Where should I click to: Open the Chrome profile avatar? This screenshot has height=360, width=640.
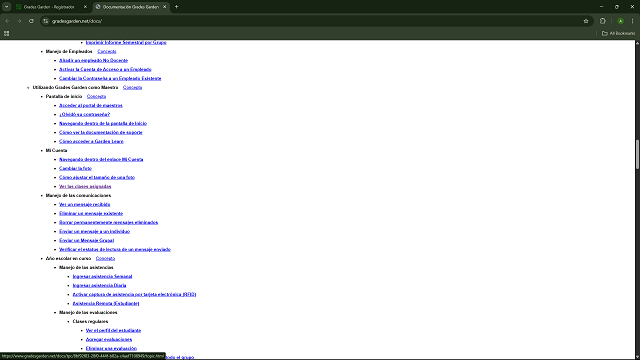(620, 21)
